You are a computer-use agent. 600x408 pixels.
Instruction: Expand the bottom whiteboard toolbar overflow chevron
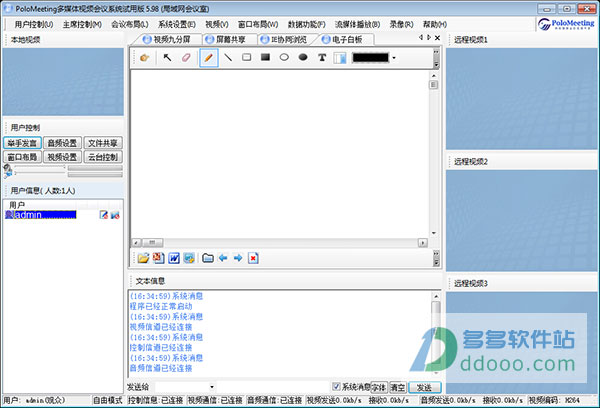pos(436,258)
